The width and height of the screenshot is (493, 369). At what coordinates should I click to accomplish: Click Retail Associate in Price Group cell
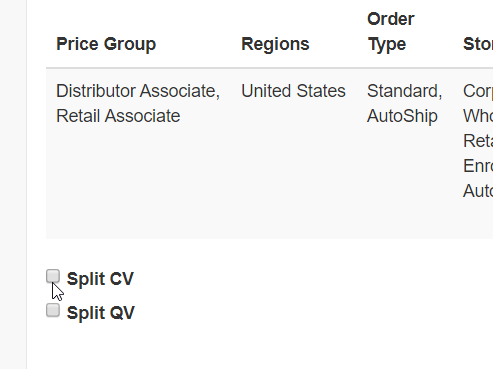click(118, 116)
